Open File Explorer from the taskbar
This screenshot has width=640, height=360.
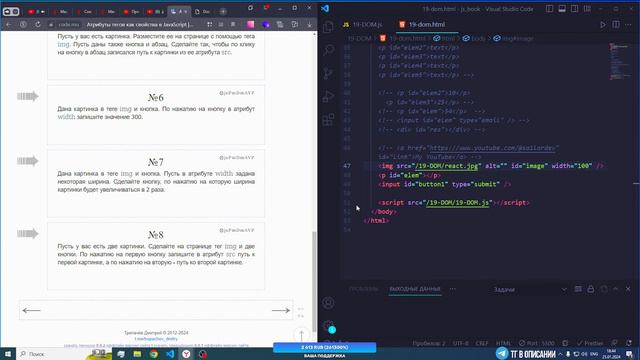(137, 354)
